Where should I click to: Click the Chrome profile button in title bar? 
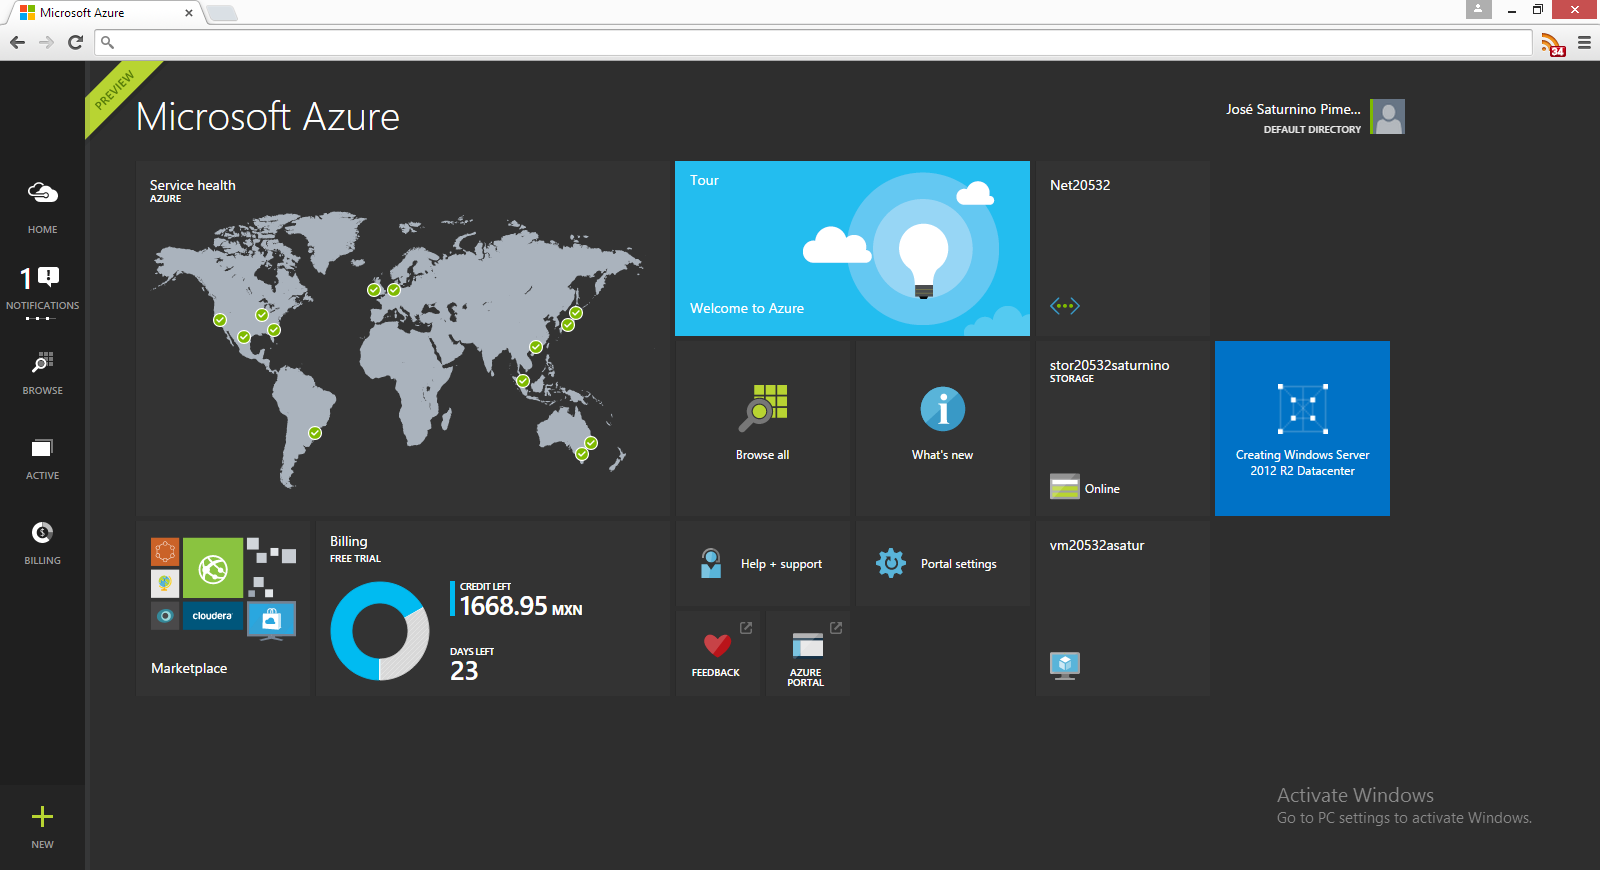[1478, 9]
